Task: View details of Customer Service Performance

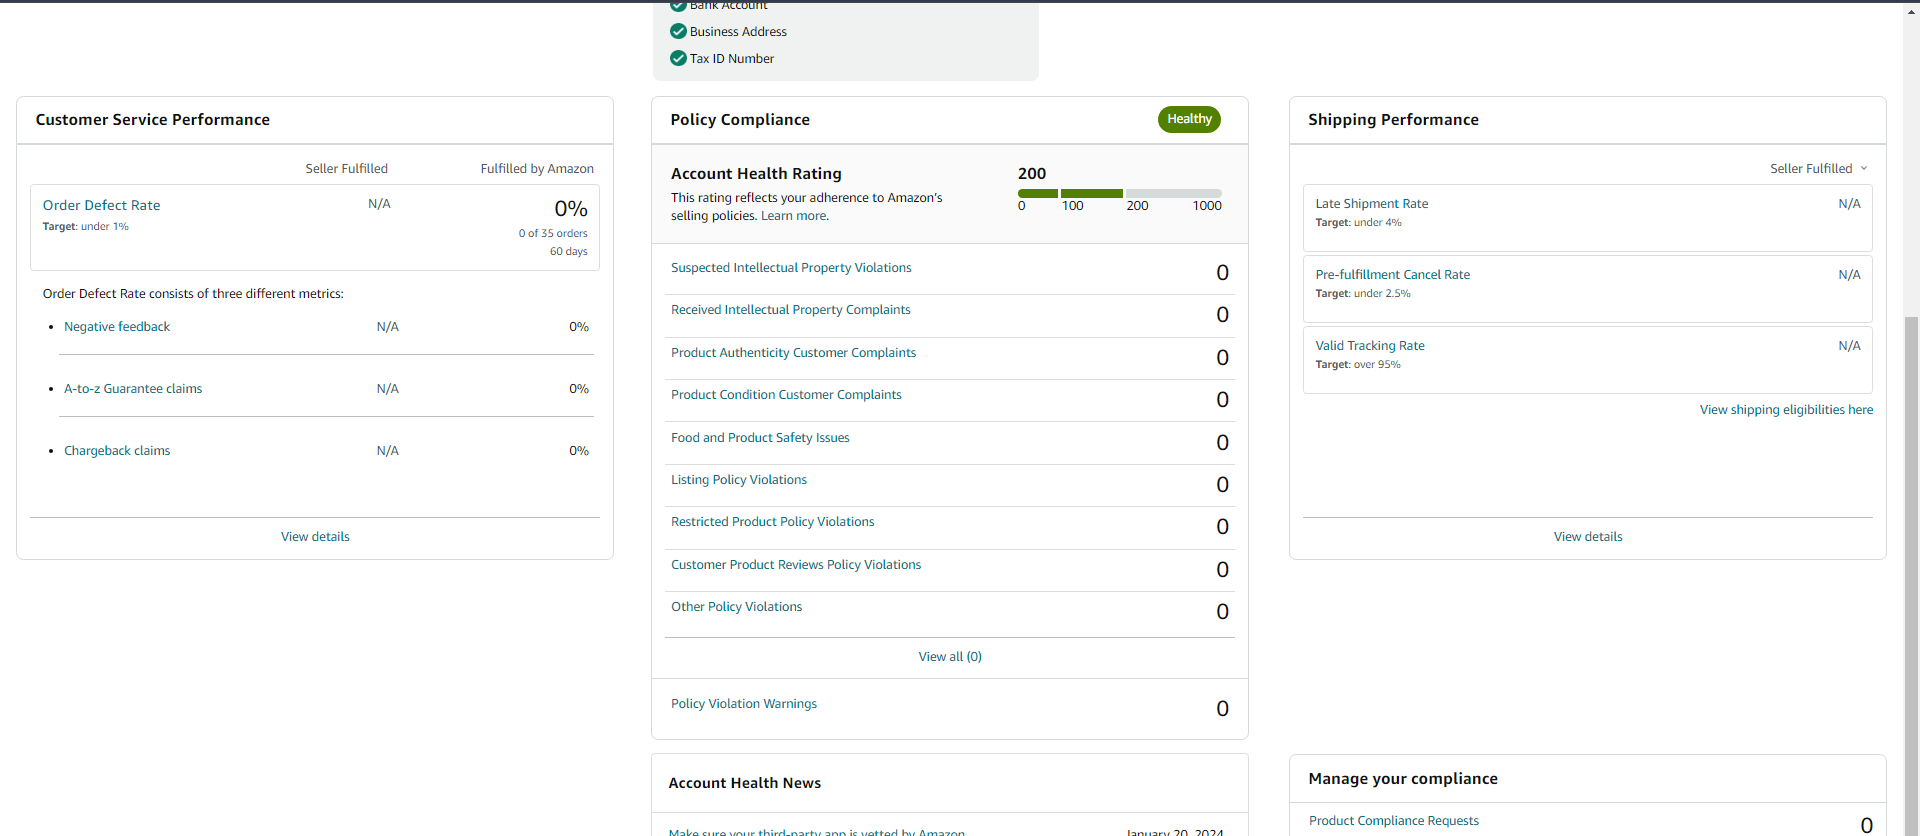Action: tap(315, 537)
